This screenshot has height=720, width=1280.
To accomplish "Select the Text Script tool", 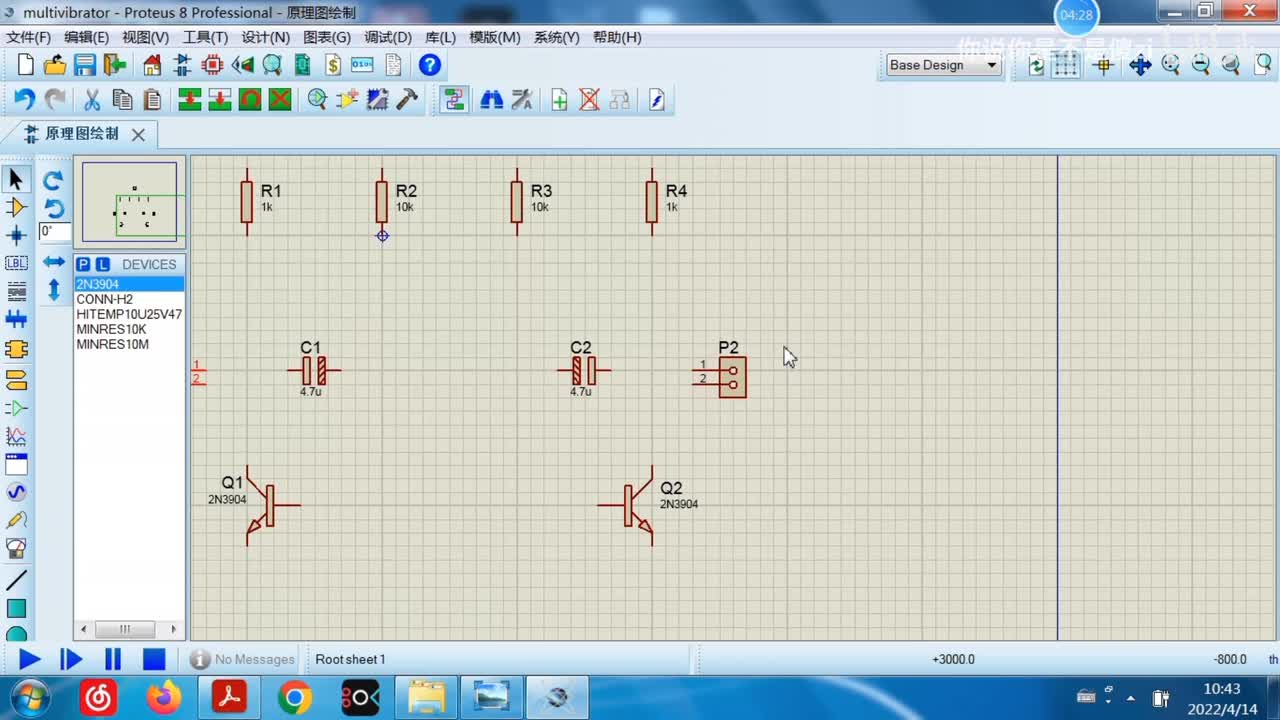I will pyautogui.click(x=16, y=291).
